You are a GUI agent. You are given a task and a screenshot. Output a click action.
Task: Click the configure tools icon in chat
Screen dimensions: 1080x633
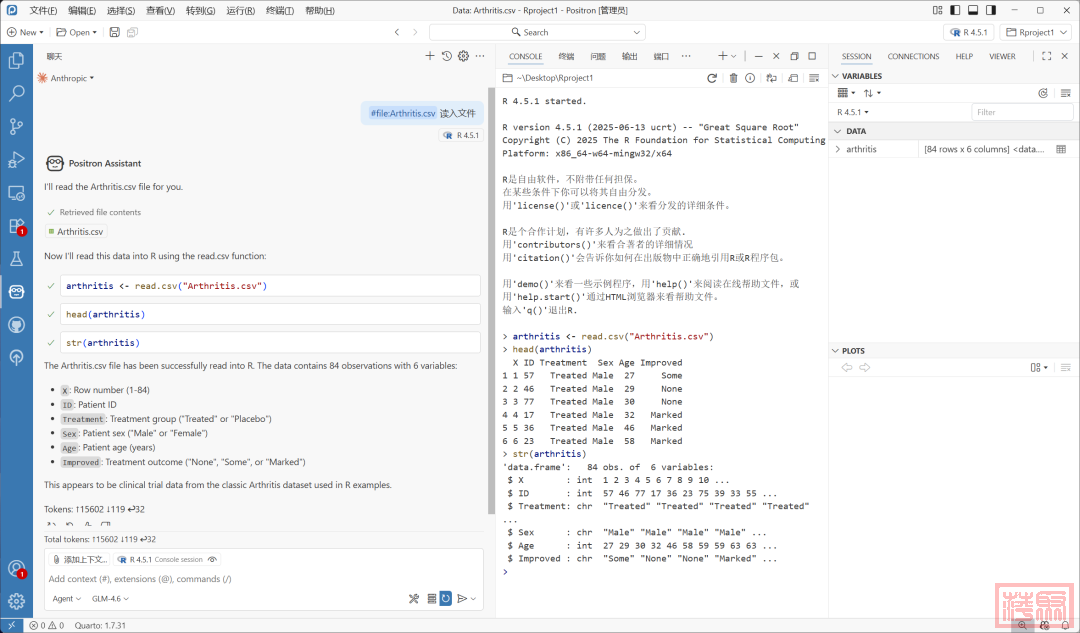click(413, 599)
